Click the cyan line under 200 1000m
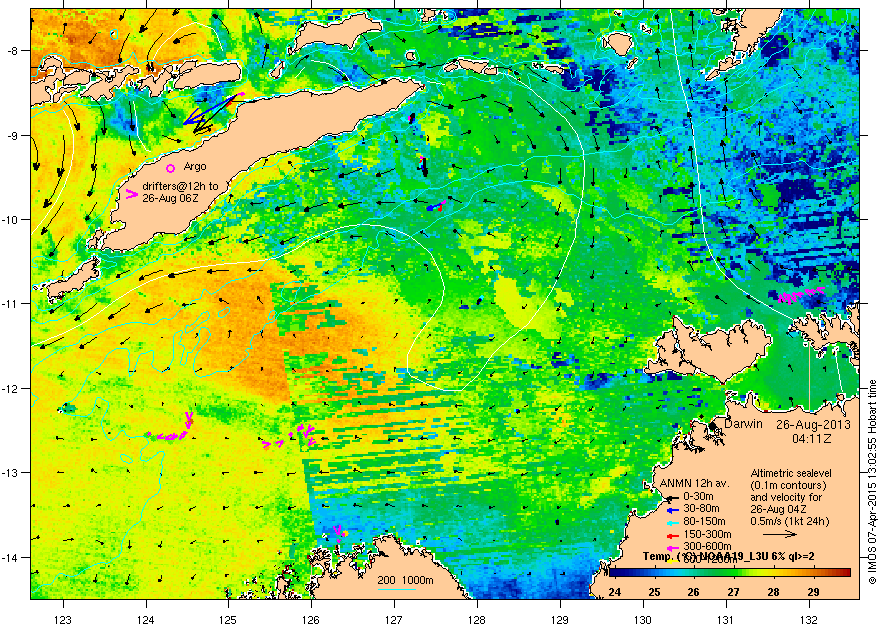 396,589
